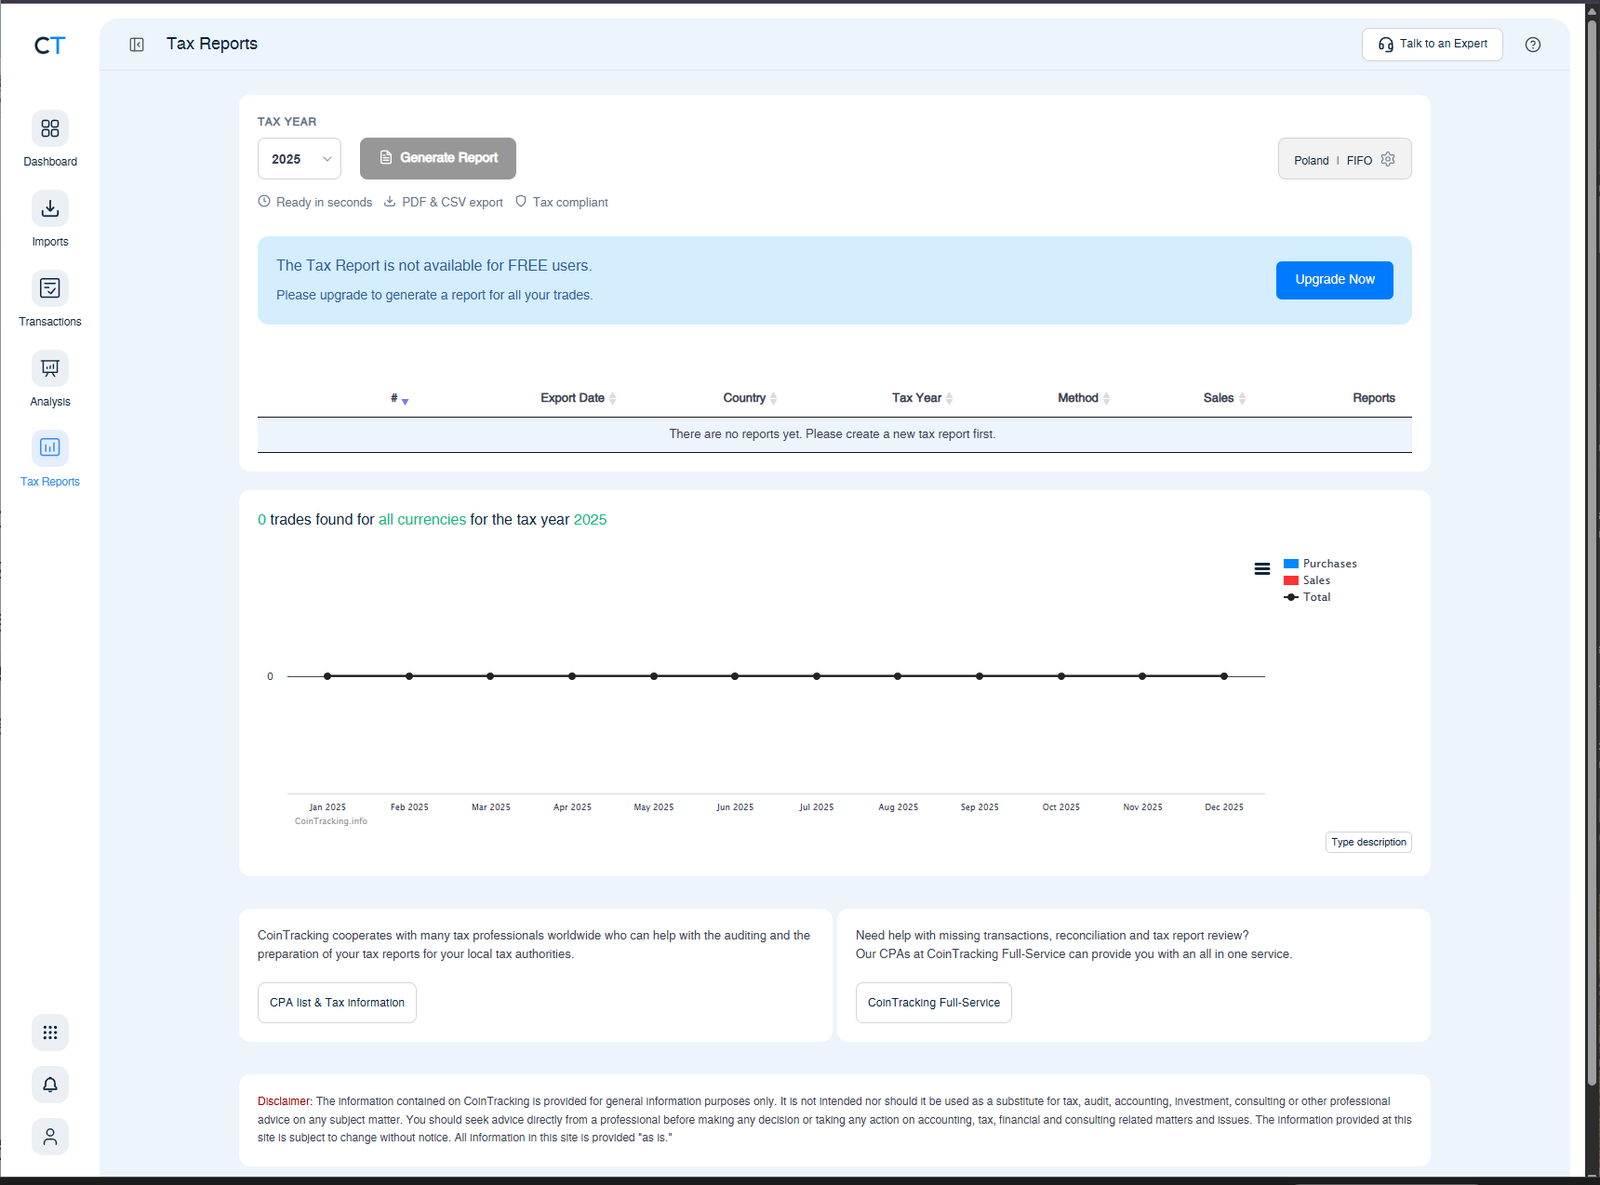The image size is (1600, 1185).
Task: Open the account profile menu
Action: tap(50, 1136)
